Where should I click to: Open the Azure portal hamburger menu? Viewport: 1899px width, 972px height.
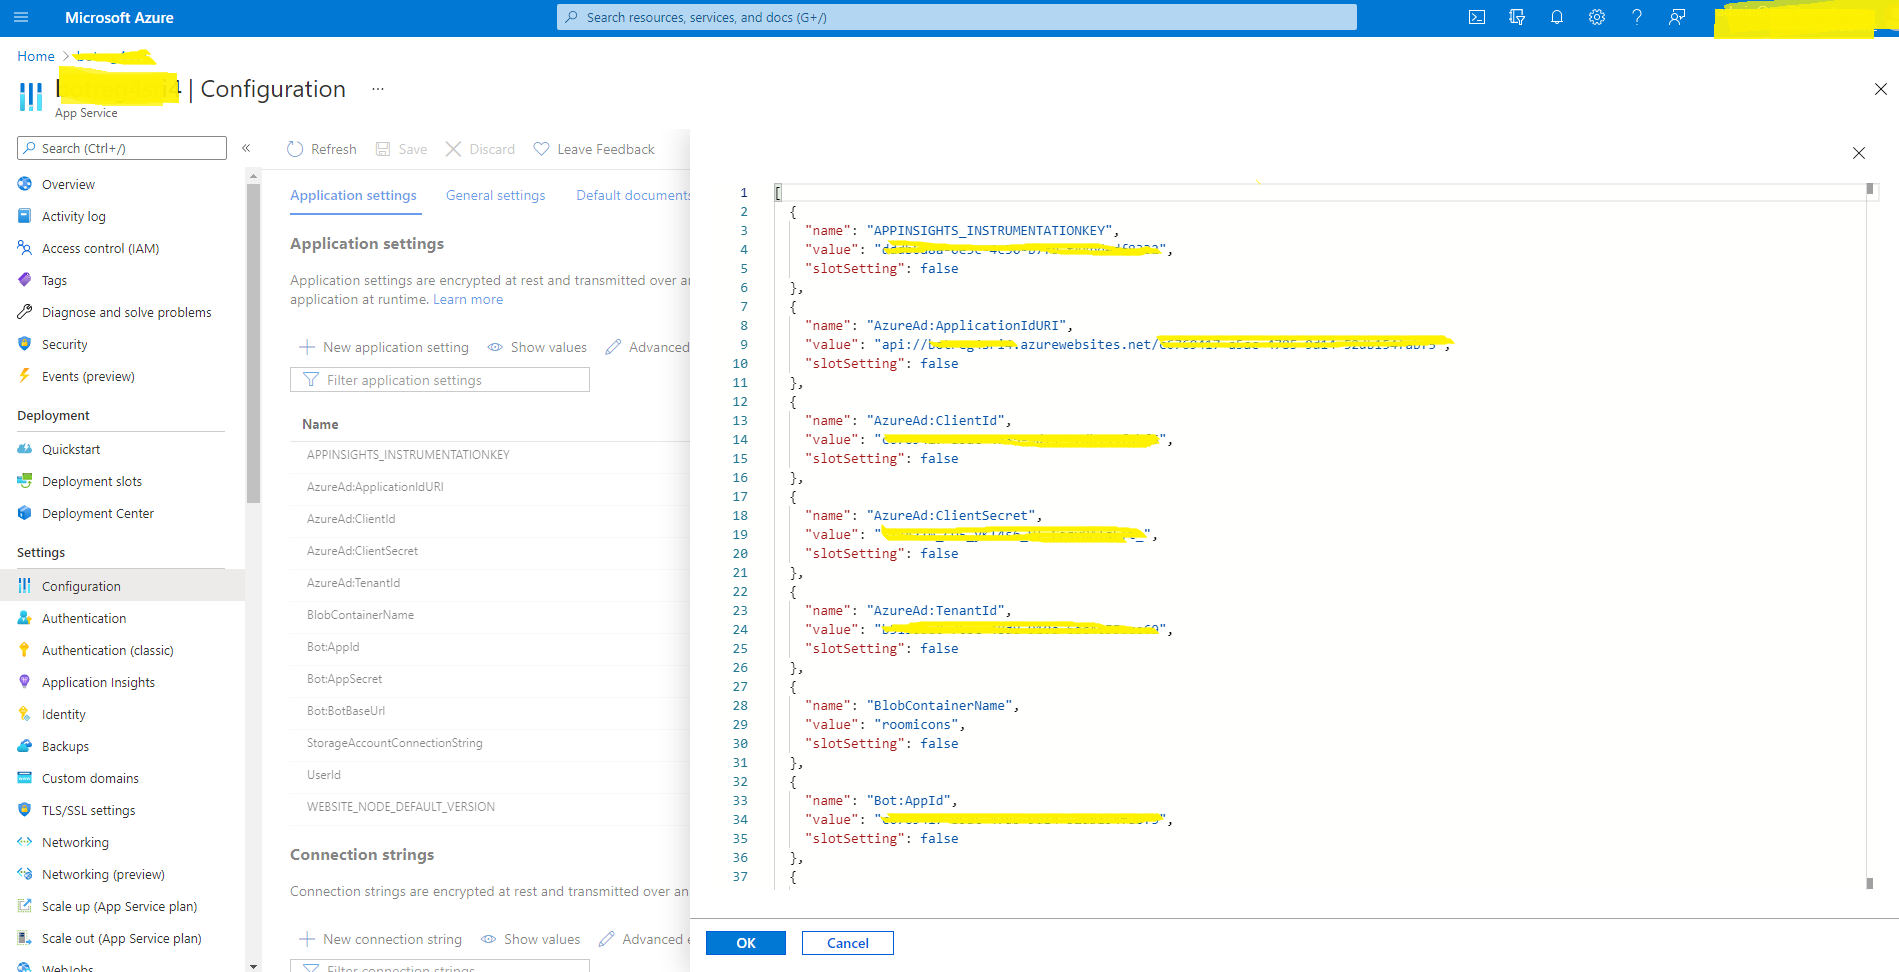tap(21, 17)
